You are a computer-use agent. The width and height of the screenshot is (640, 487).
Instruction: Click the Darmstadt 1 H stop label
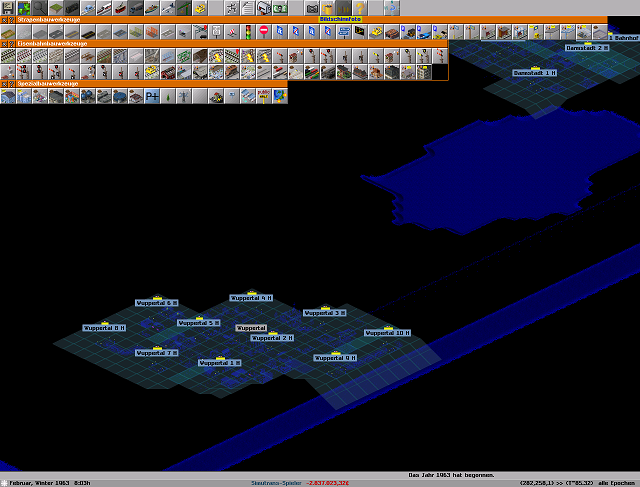pyautogui.click(x=534, y=73)
